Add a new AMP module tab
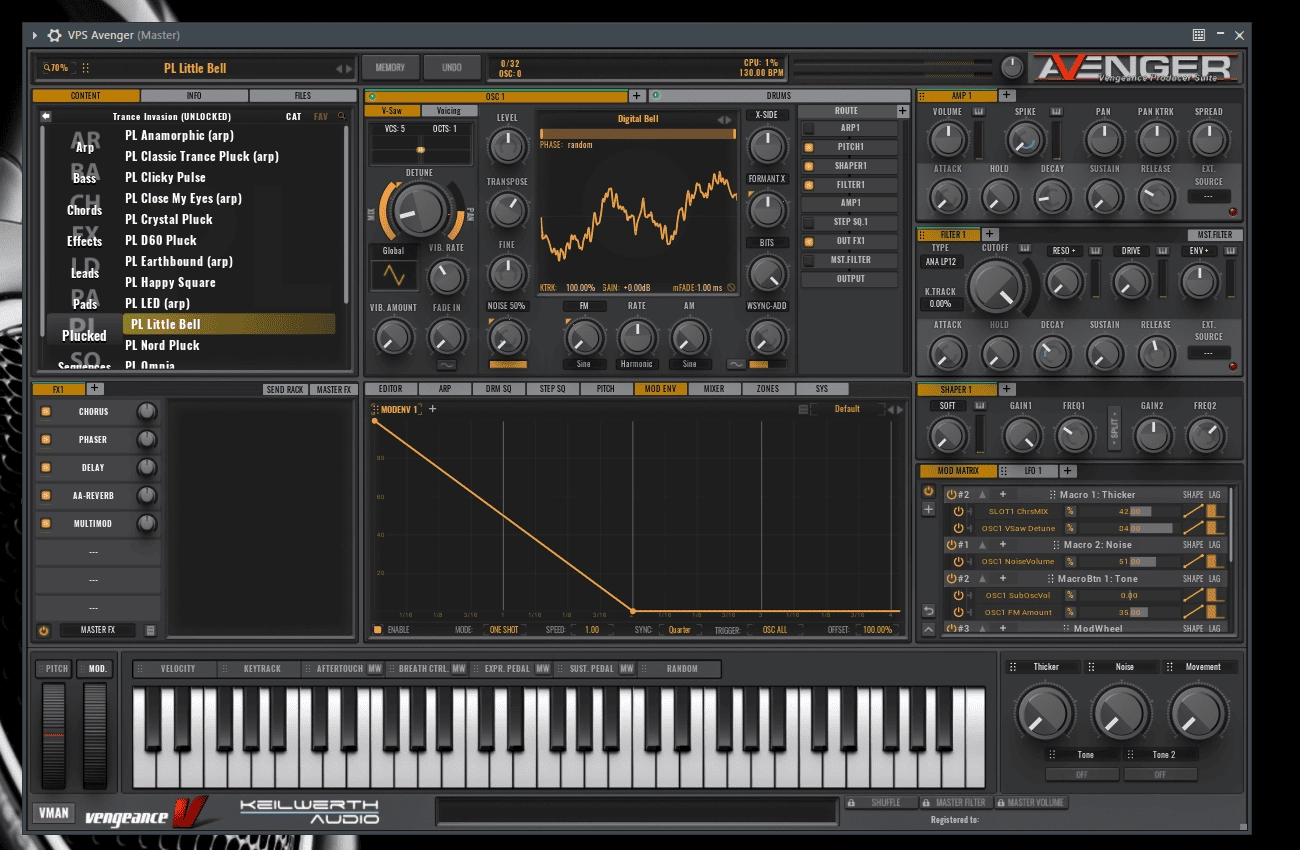 (x=1006, y=96)
